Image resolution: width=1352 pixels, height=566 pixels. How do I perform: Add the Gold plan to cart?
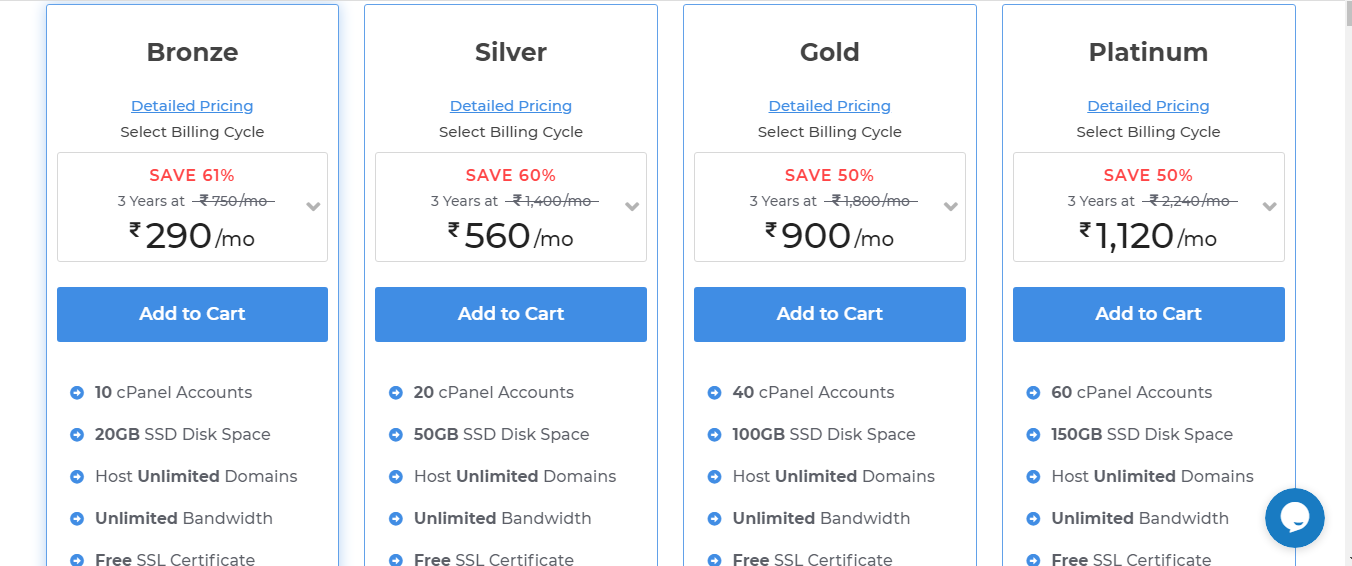(829, 314)
